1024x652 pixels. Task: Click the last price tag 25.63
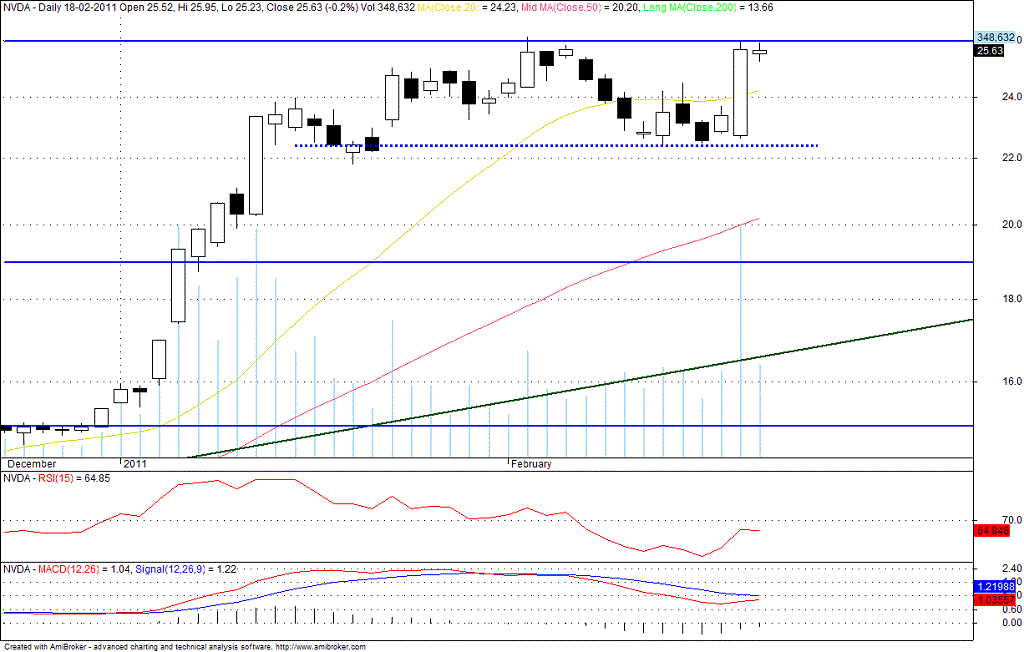[x=989, y=50]
